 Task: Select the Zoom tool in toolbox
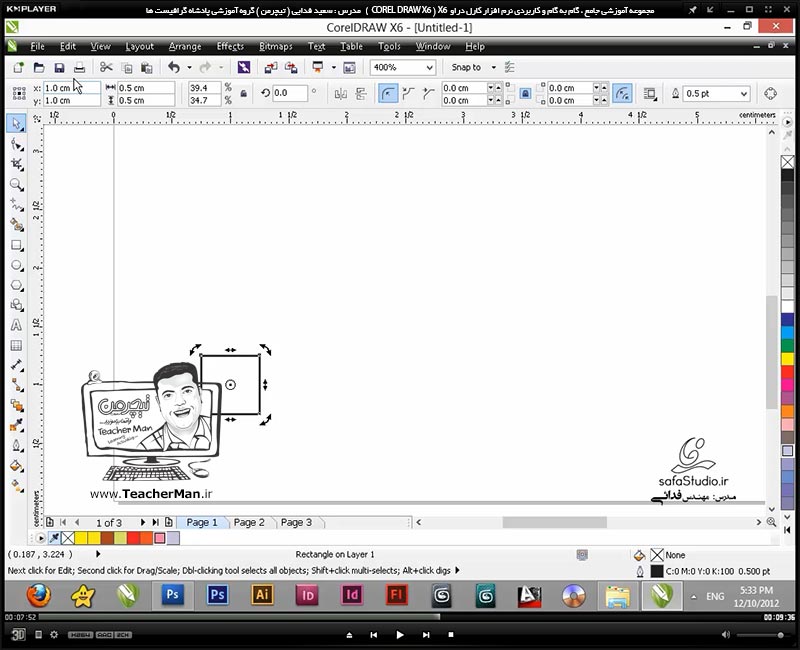point(16,185)
